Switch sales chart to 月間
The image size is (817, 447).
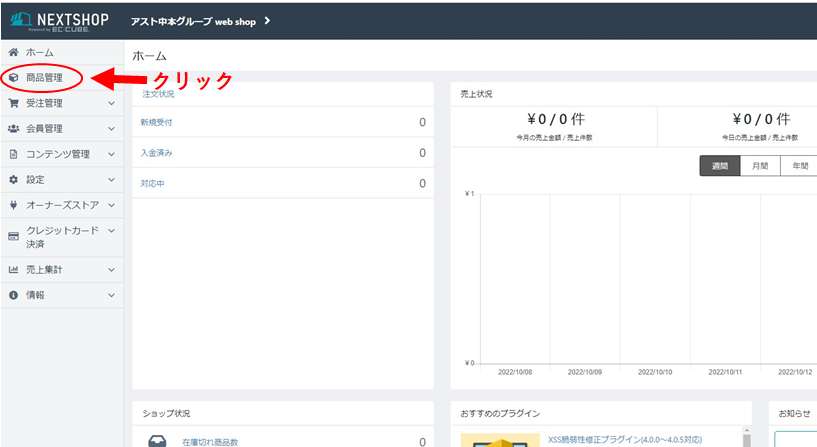[x=760, y=167]
